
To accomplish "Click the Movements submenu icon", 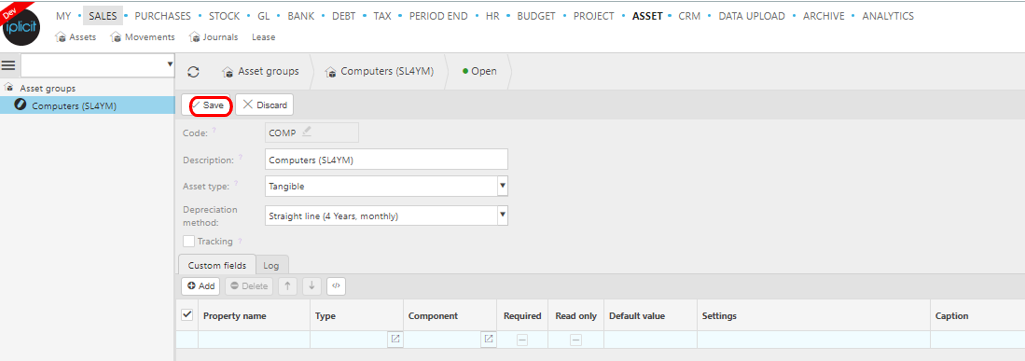I will pos(116,37).
